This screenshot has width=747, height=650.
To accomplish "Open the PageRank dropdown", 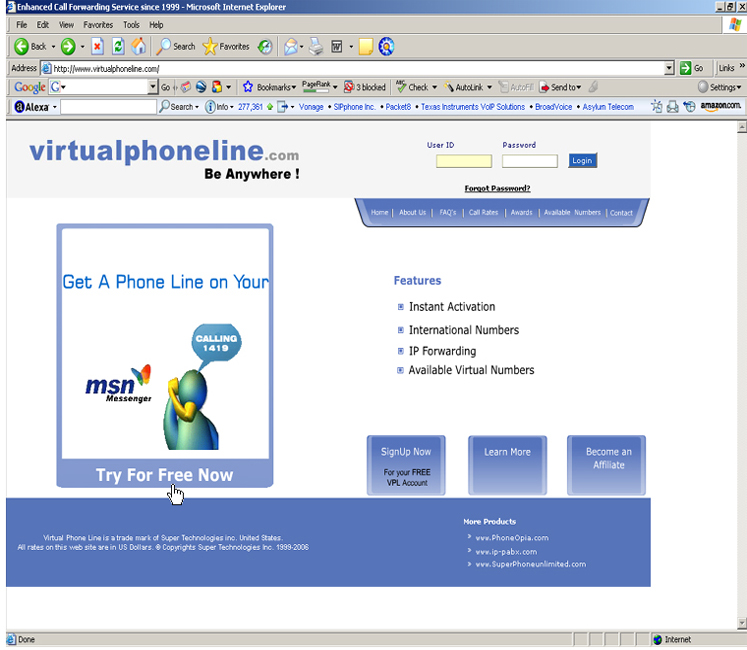I will click(x=335, y=87).
